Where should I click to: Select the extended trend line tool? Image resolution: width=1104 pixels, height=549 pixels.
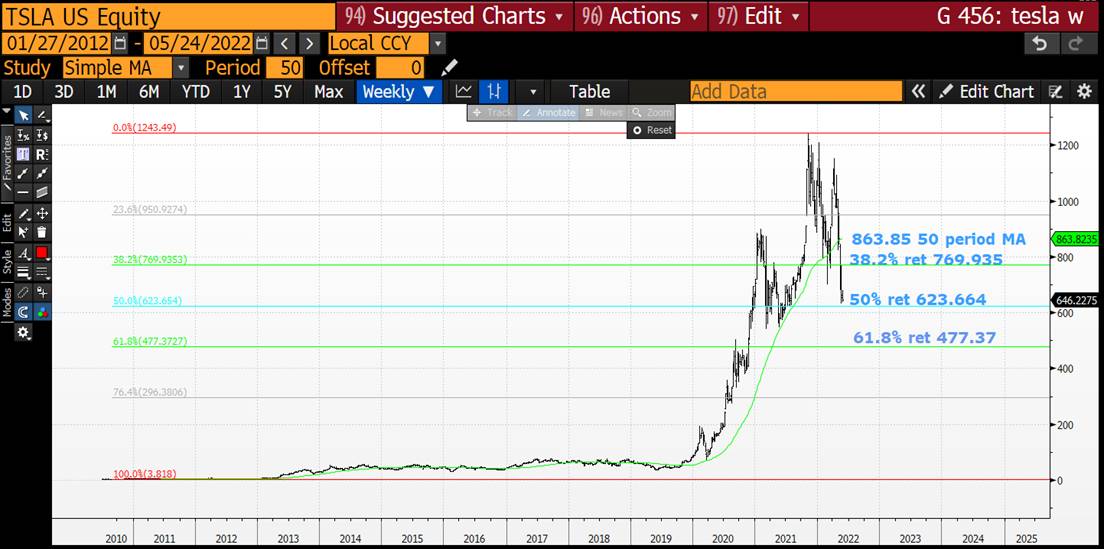coord(42,173)
